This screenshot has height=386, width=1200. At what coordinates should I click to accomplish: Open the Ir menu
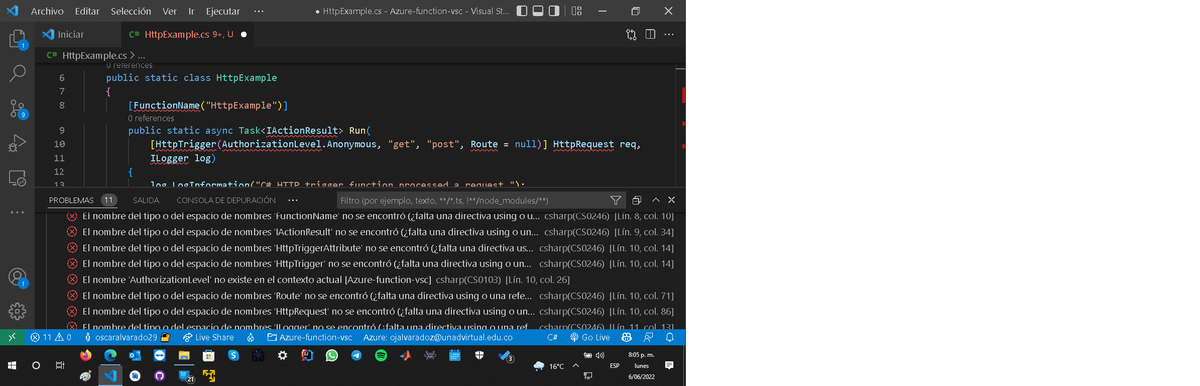pos(191,11)
